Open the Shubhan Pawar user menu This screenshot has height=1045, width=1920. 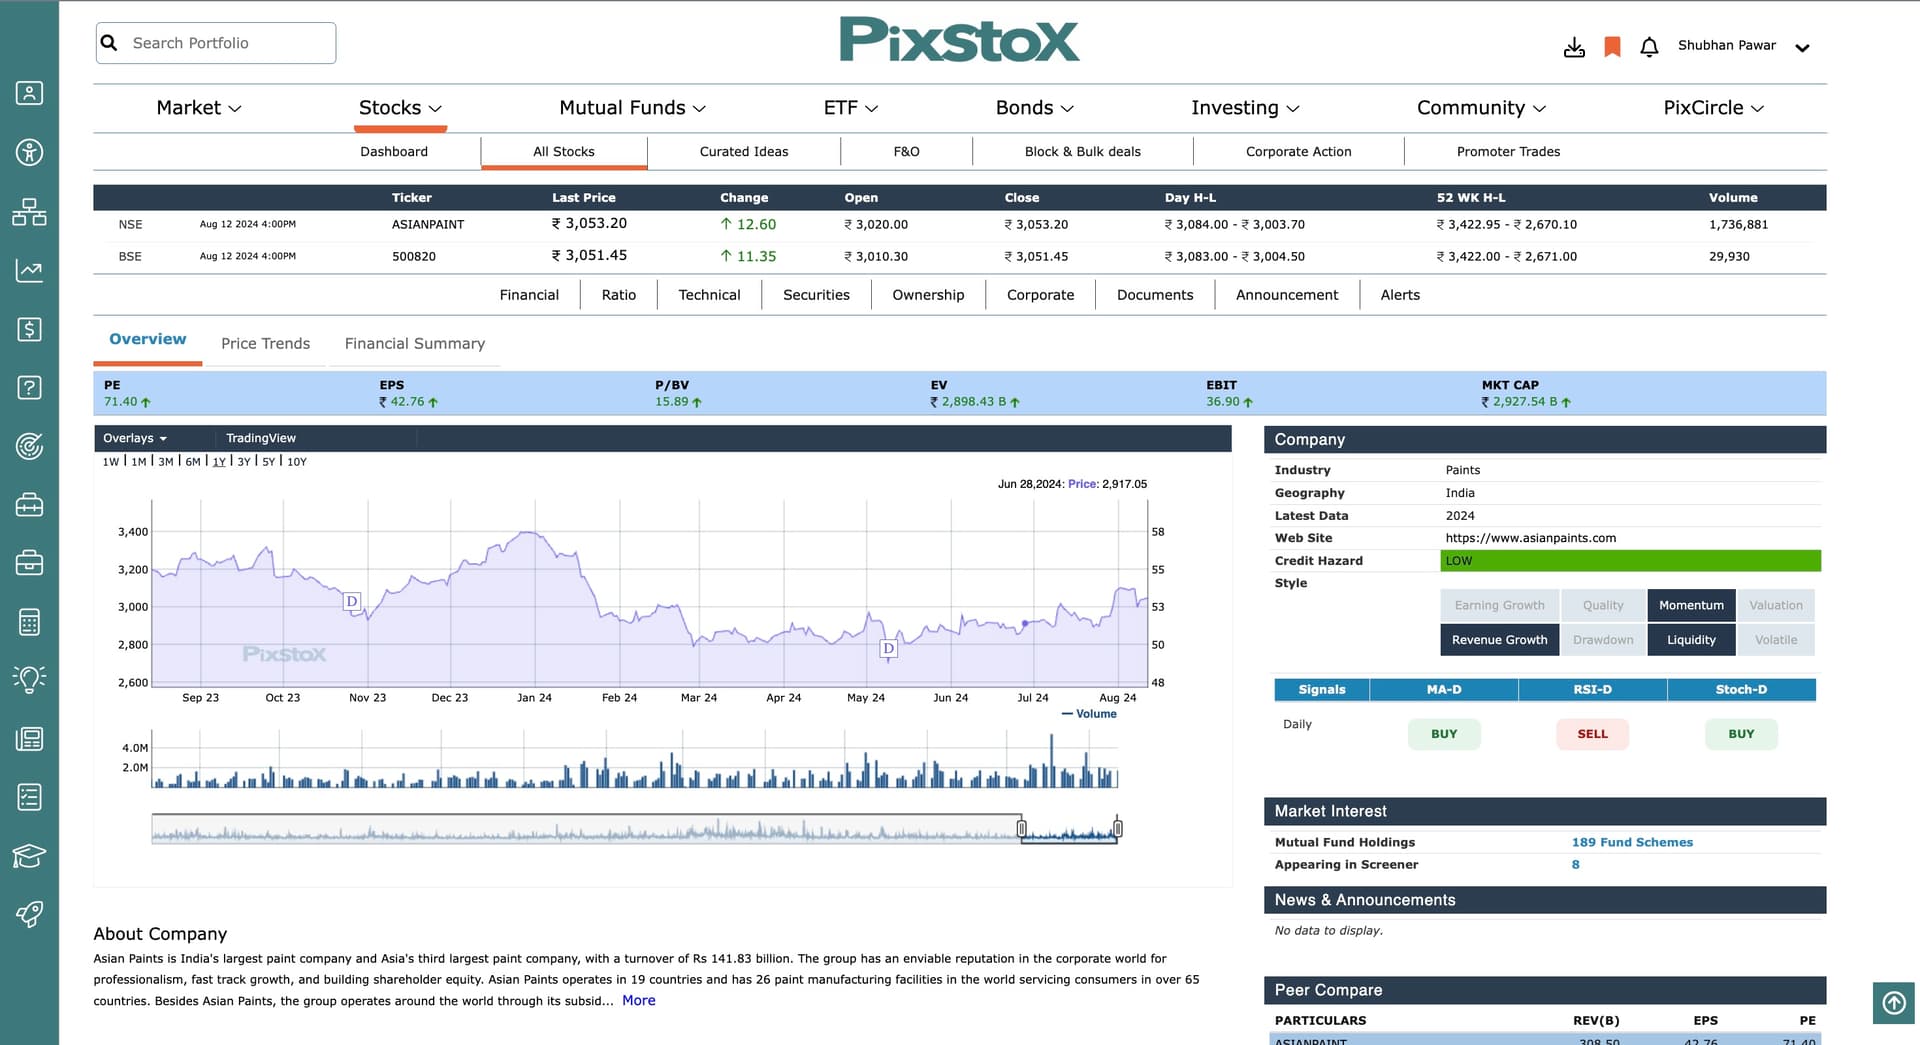1743,46
